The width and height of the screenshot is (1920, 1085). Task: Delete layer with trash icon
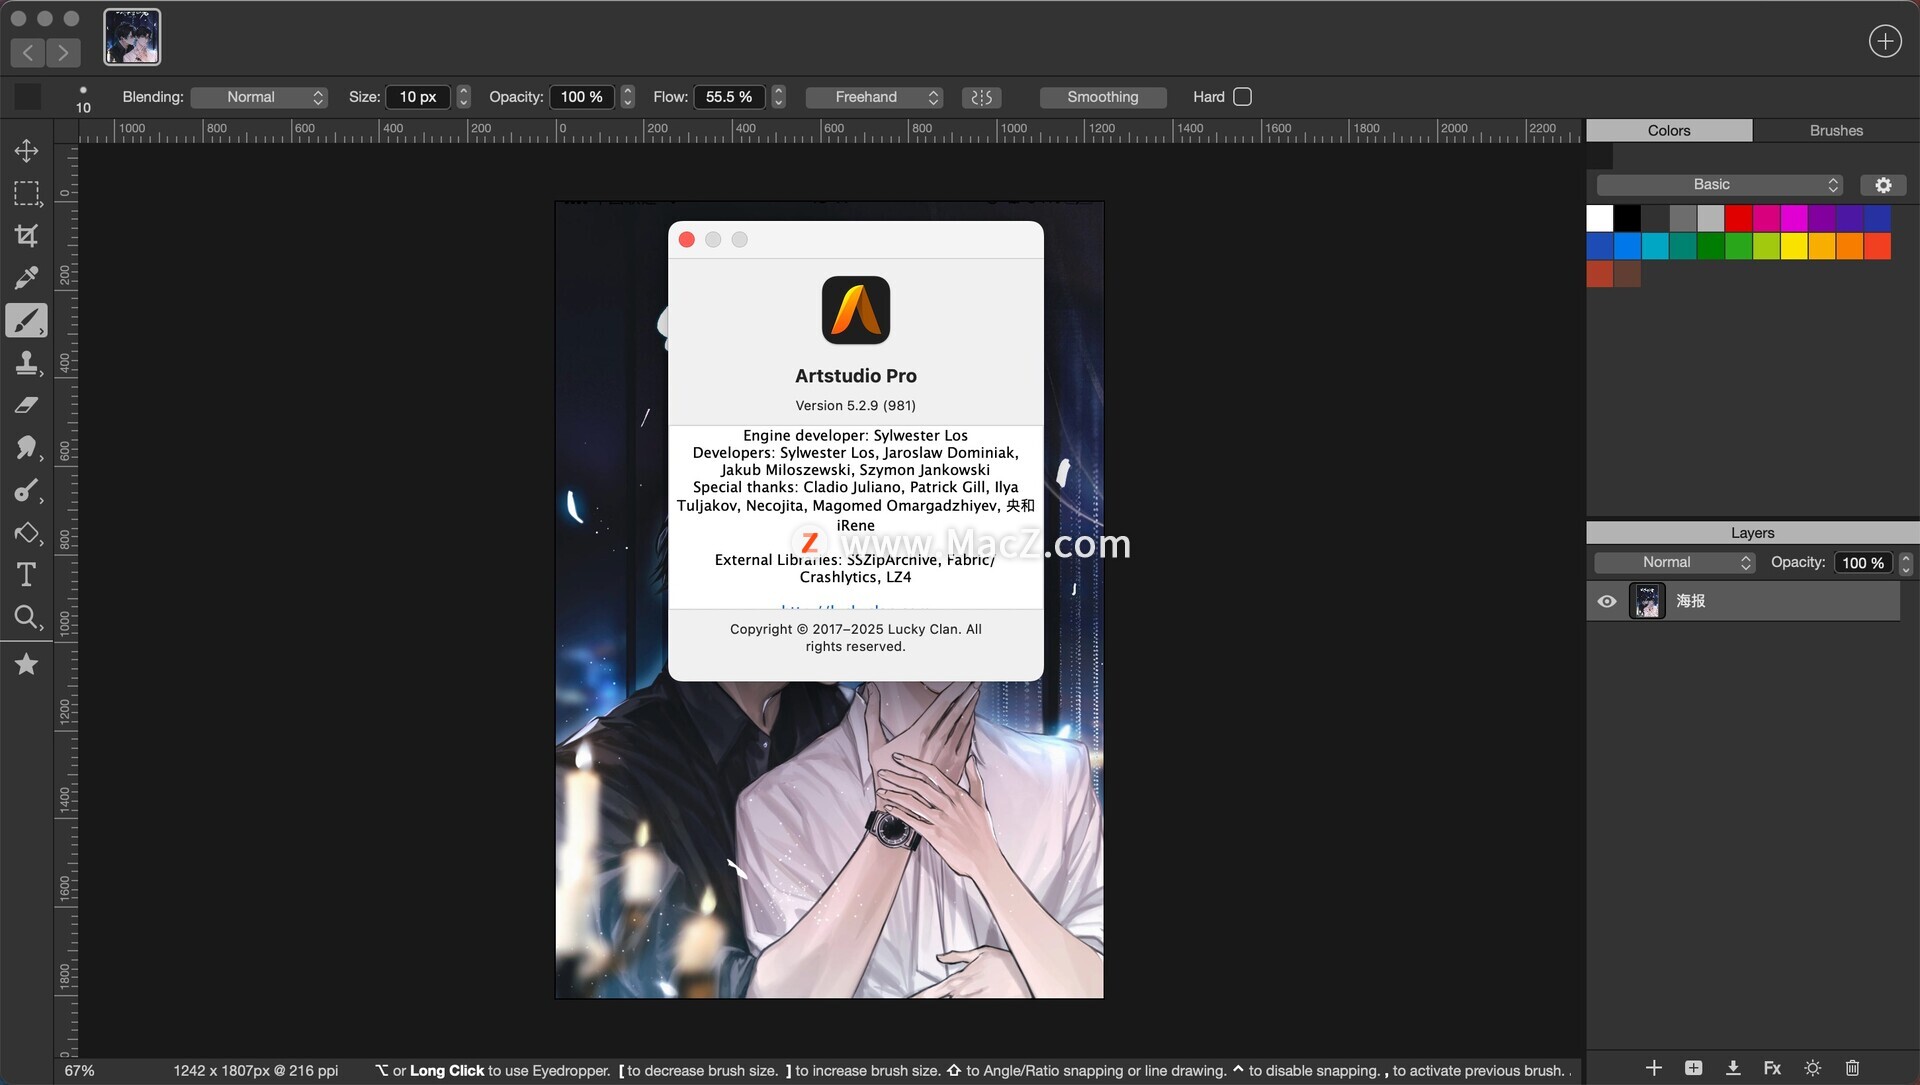pos(1852,1068)
